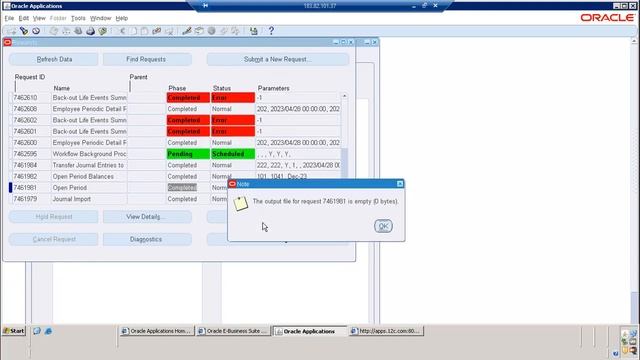
Task: Click the Folder Tools toolbar icon
Action: pos(236,31)
